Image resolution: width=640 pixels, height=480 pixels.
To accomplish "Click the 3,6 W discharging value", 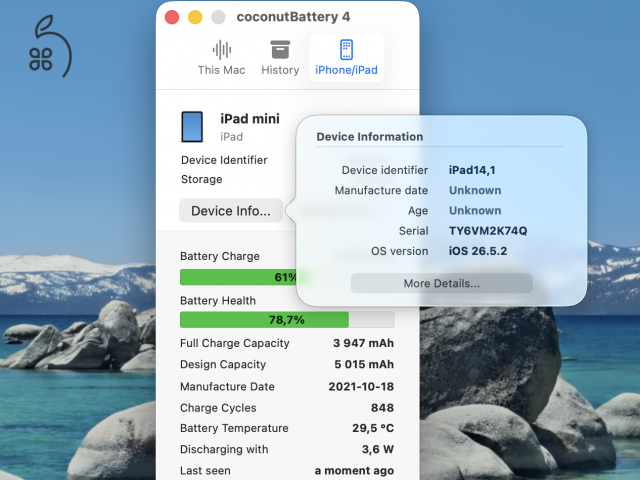I will click(x=378, y=449).
